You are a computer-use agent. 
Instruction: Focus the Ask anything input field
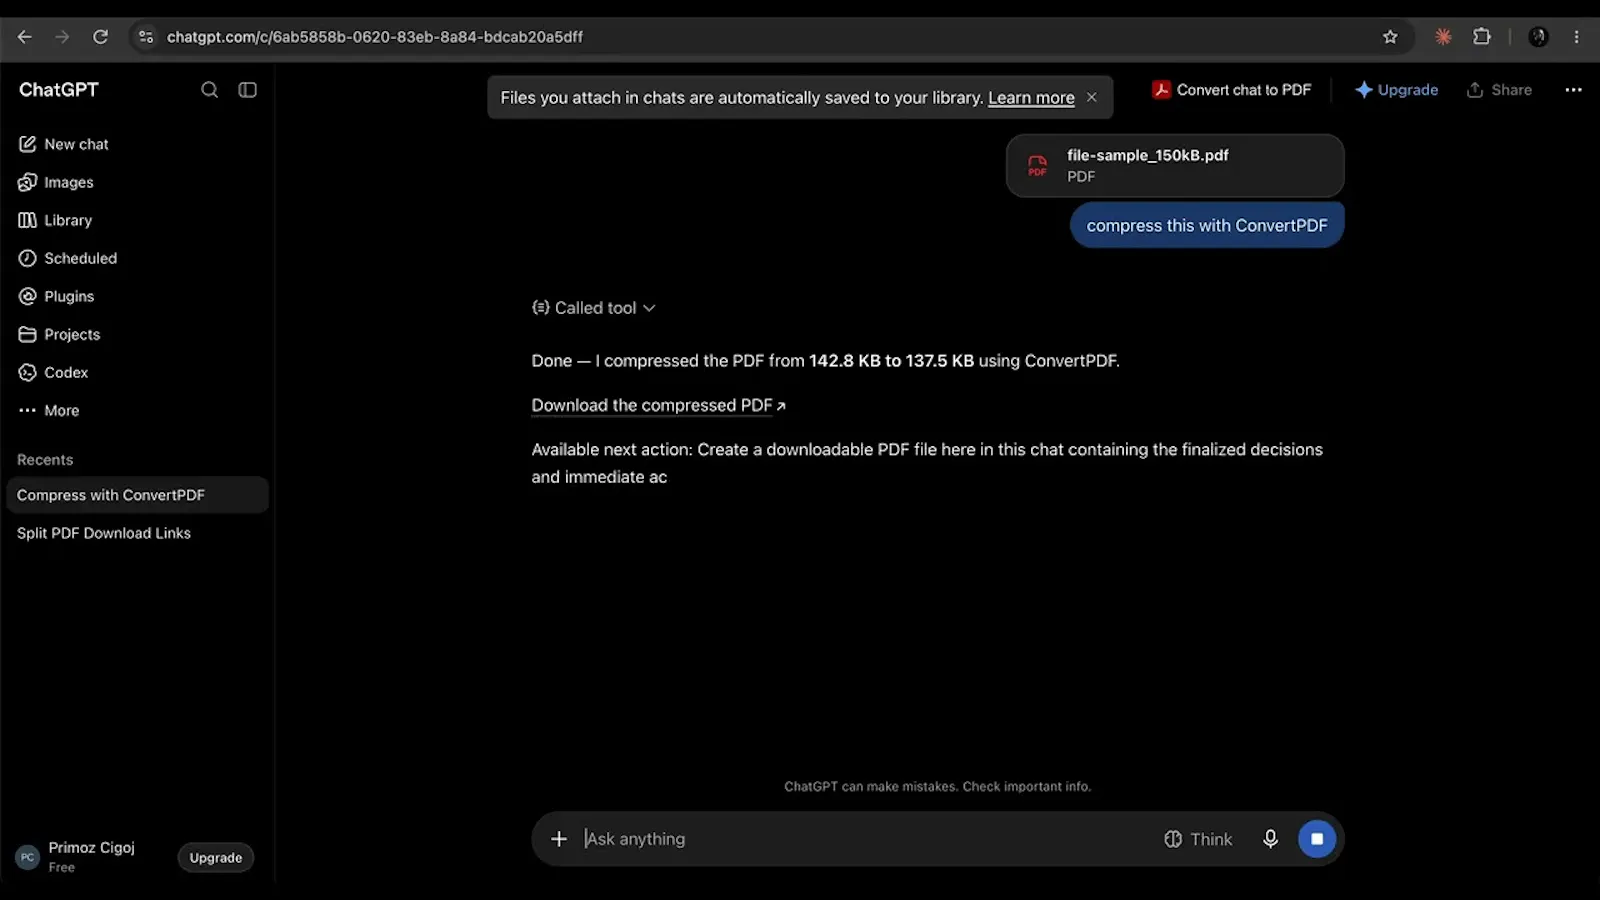click(860, 839)
